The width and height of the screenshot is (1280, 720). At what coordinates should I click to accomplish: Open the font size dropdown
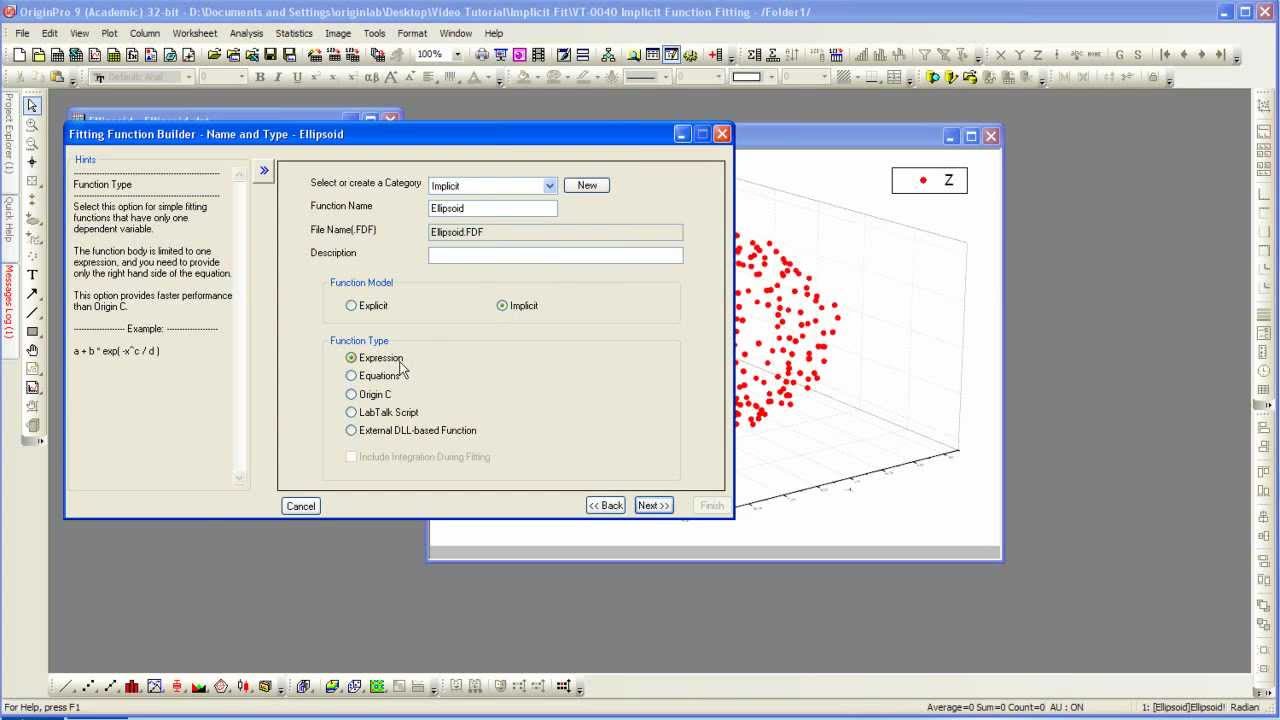(241, 77)
